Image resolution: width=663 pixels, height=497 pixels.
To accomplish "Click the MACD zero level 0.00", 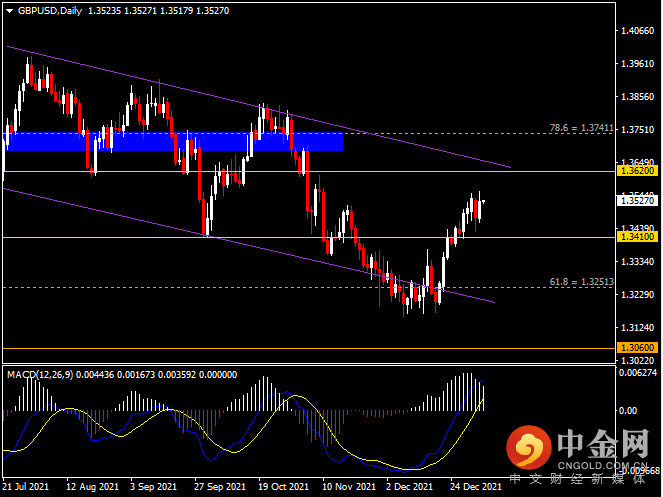I will point(627,411).
